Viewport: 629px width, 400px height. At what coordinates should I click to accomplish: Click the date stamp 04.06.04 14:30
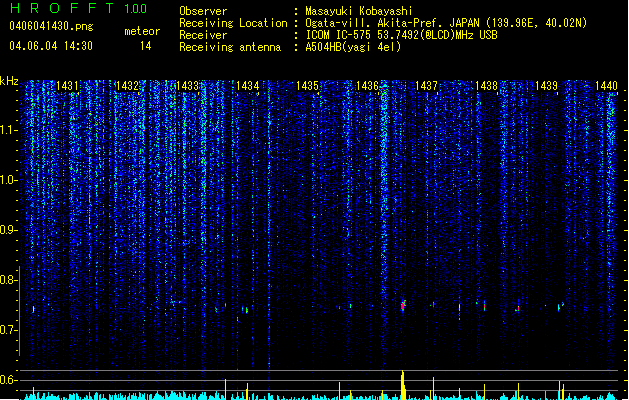tap(51, 46)
